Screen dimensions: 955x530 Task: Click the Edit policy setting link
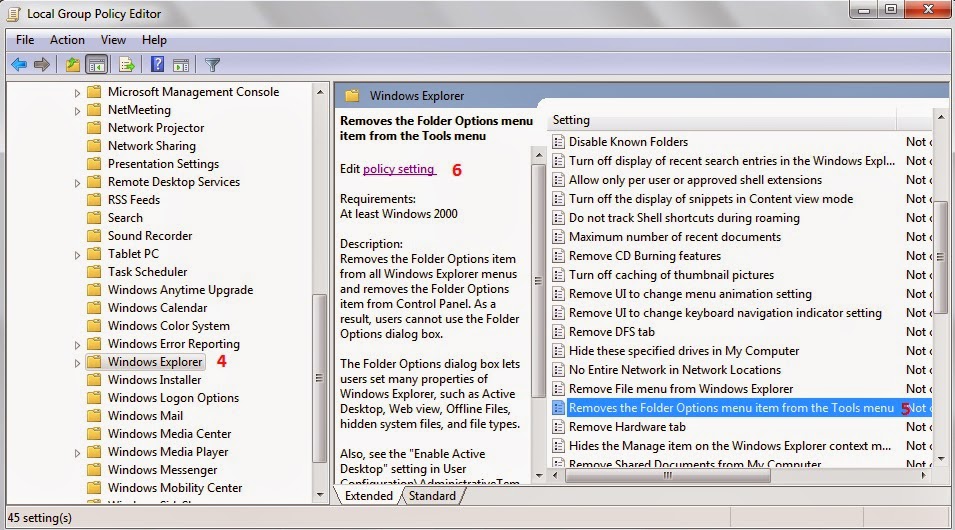399,169
